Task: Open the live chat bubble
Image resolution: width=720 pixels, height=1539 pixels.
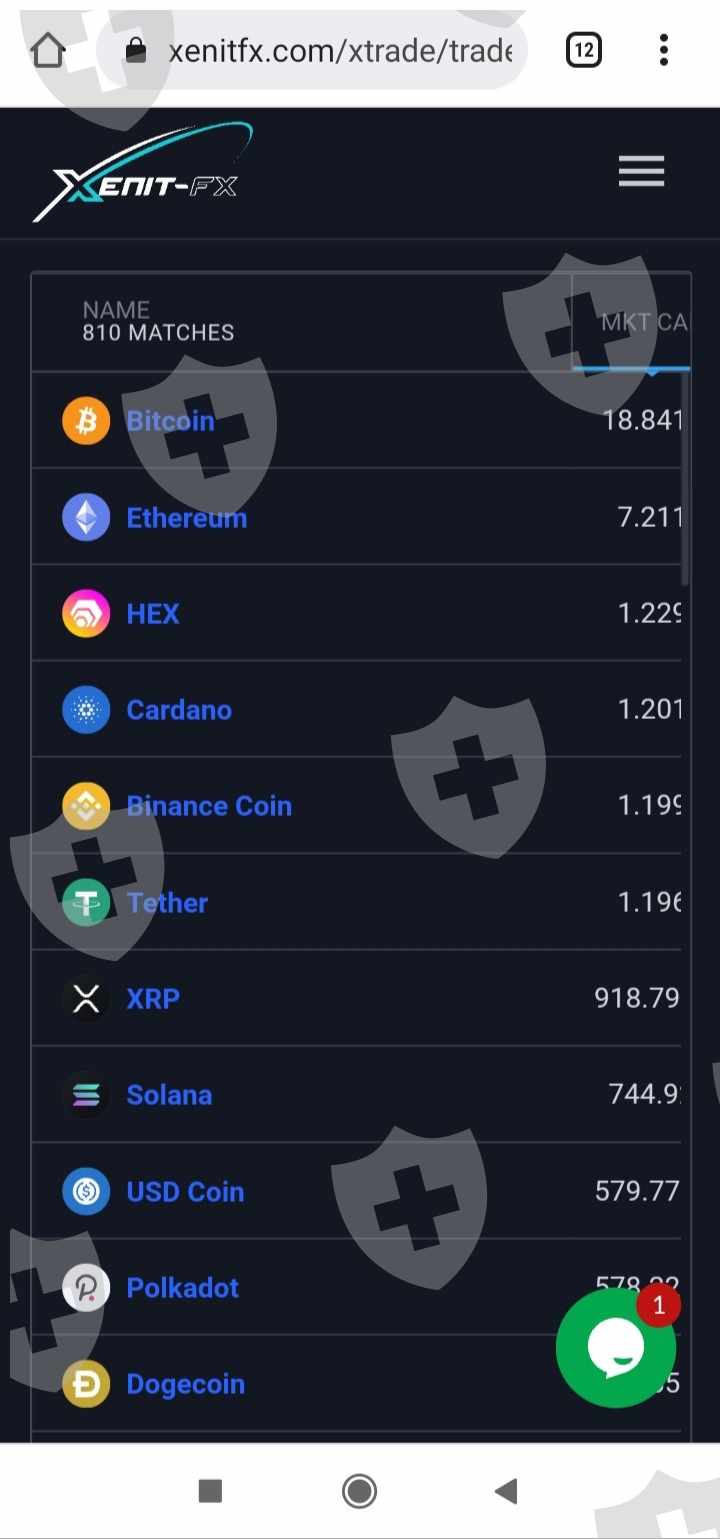Action: point(615,1348)
